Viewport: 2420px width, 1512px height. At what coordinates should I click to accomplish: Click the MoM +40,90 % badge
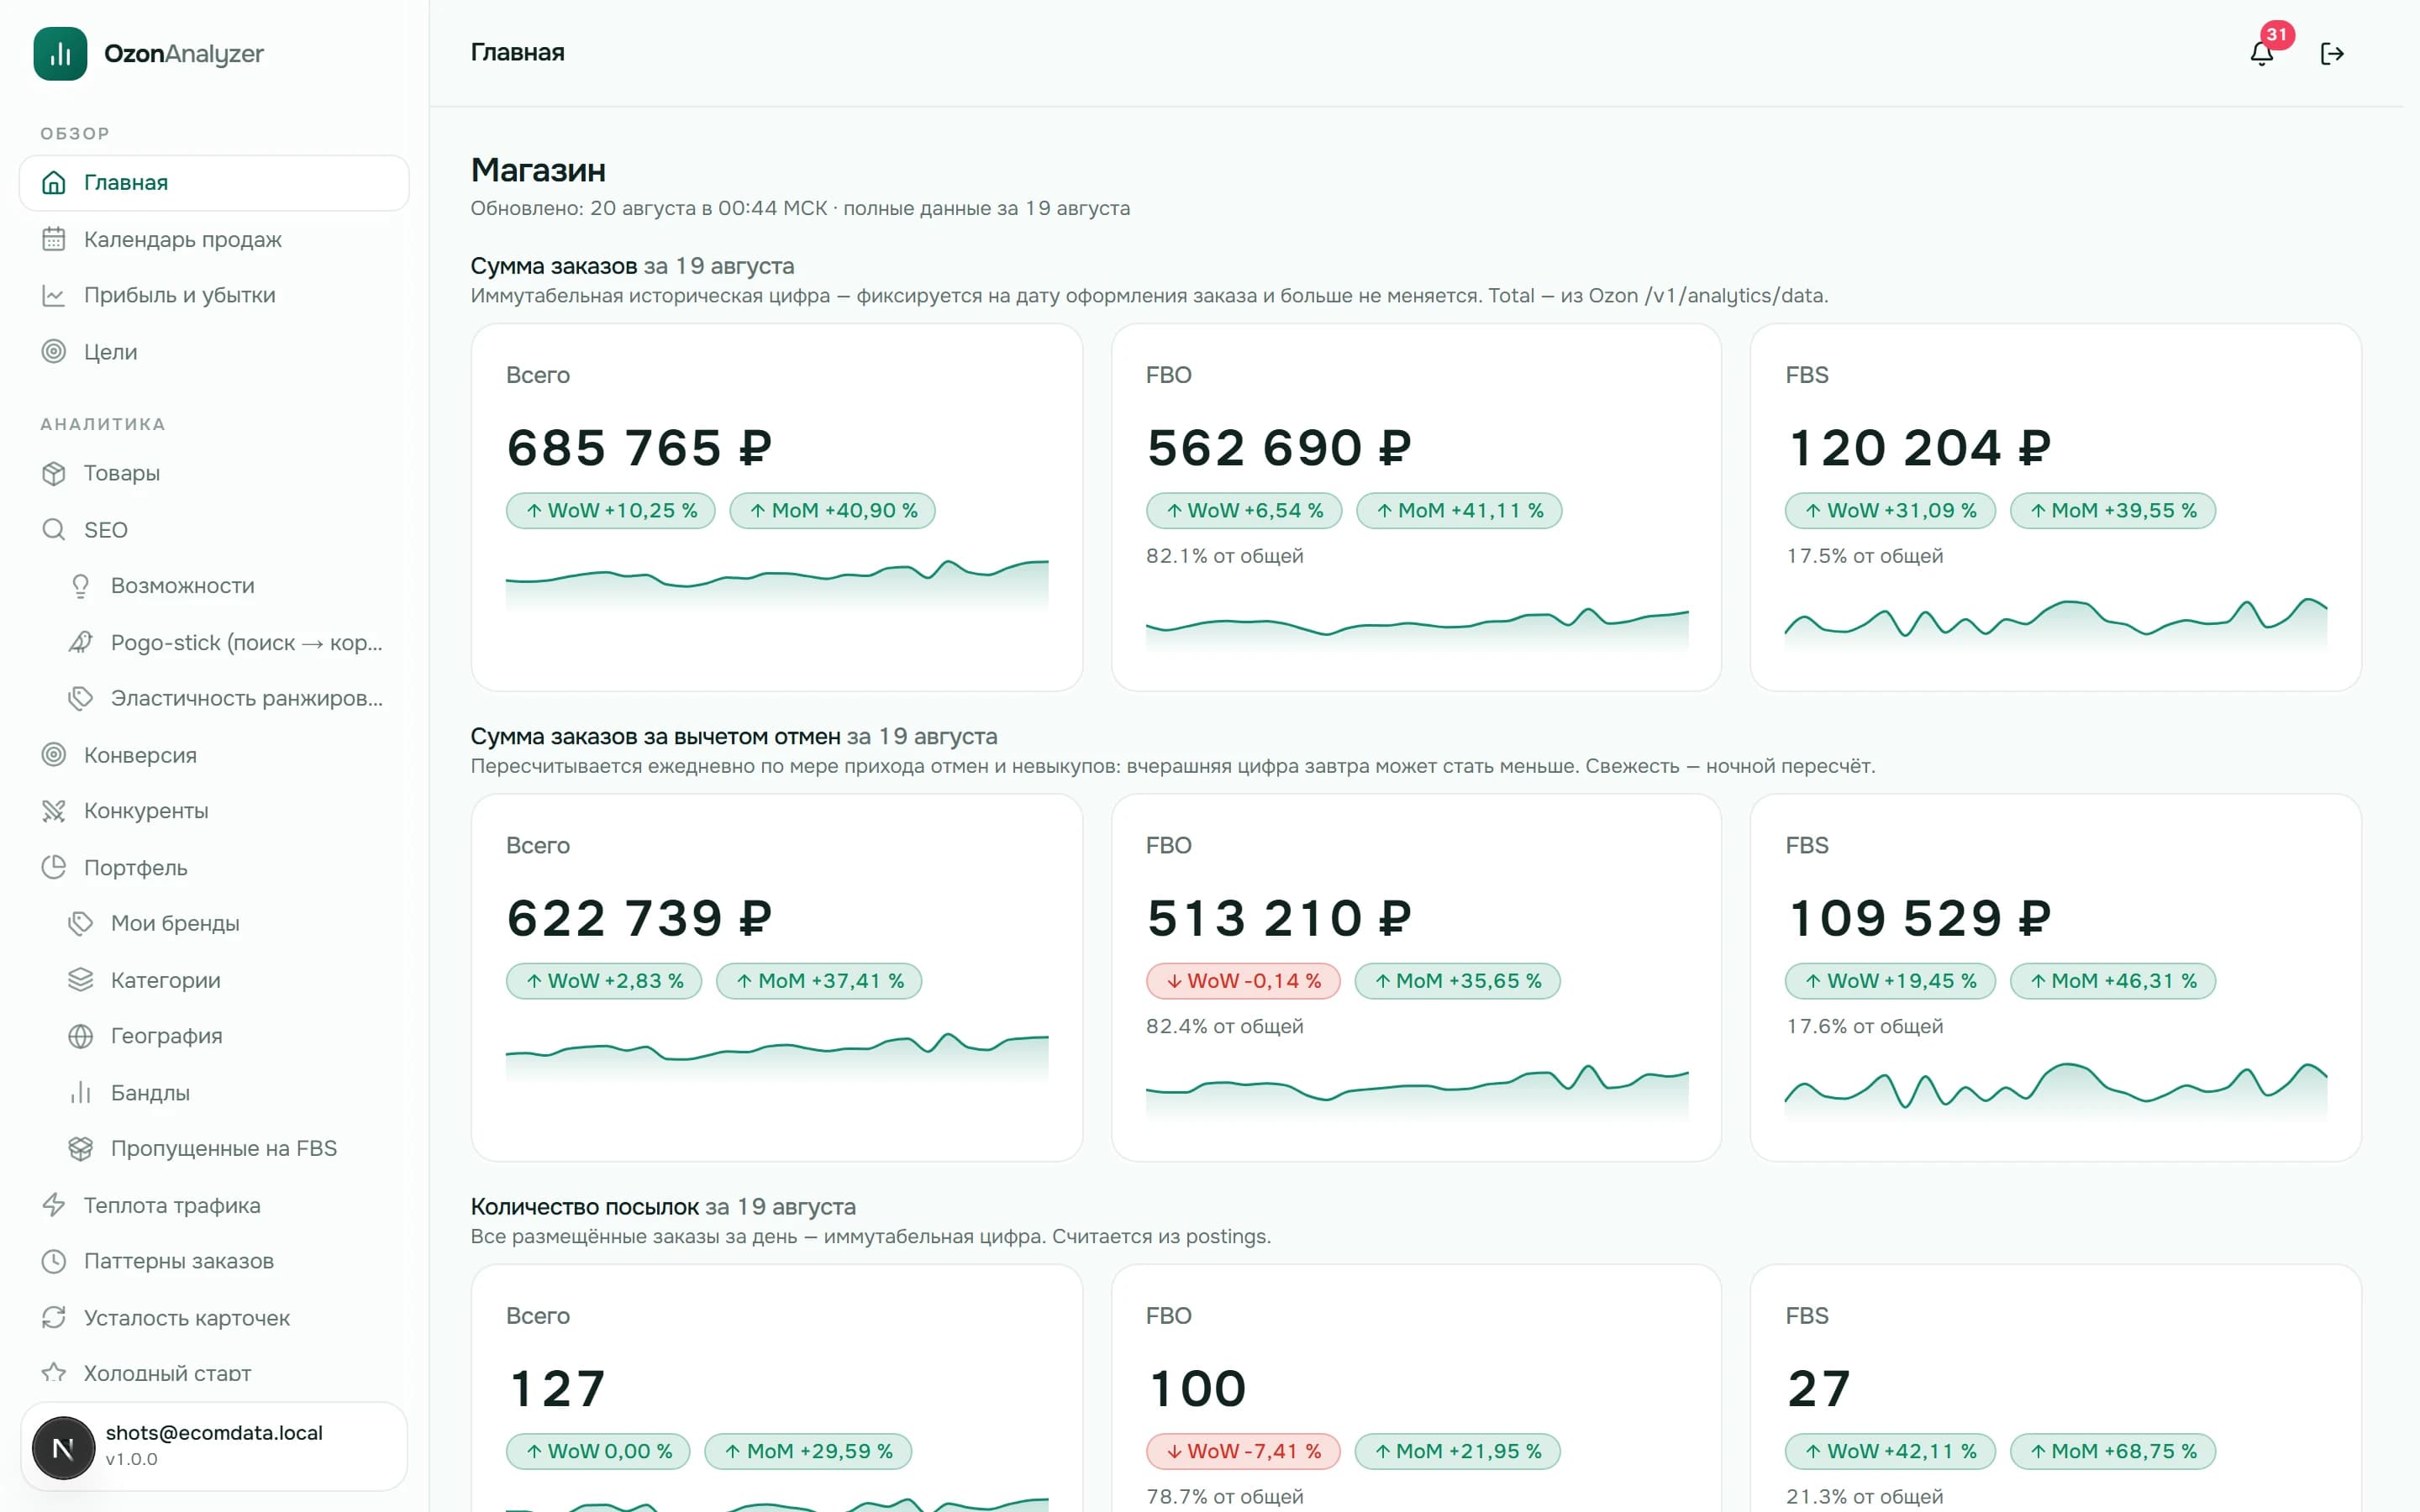tap(833, 511)
